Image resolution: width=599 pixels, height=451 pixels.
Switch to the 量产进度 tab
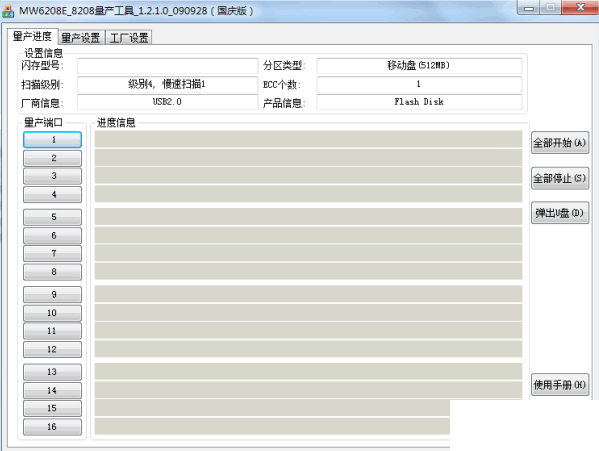tap(32, 36)
